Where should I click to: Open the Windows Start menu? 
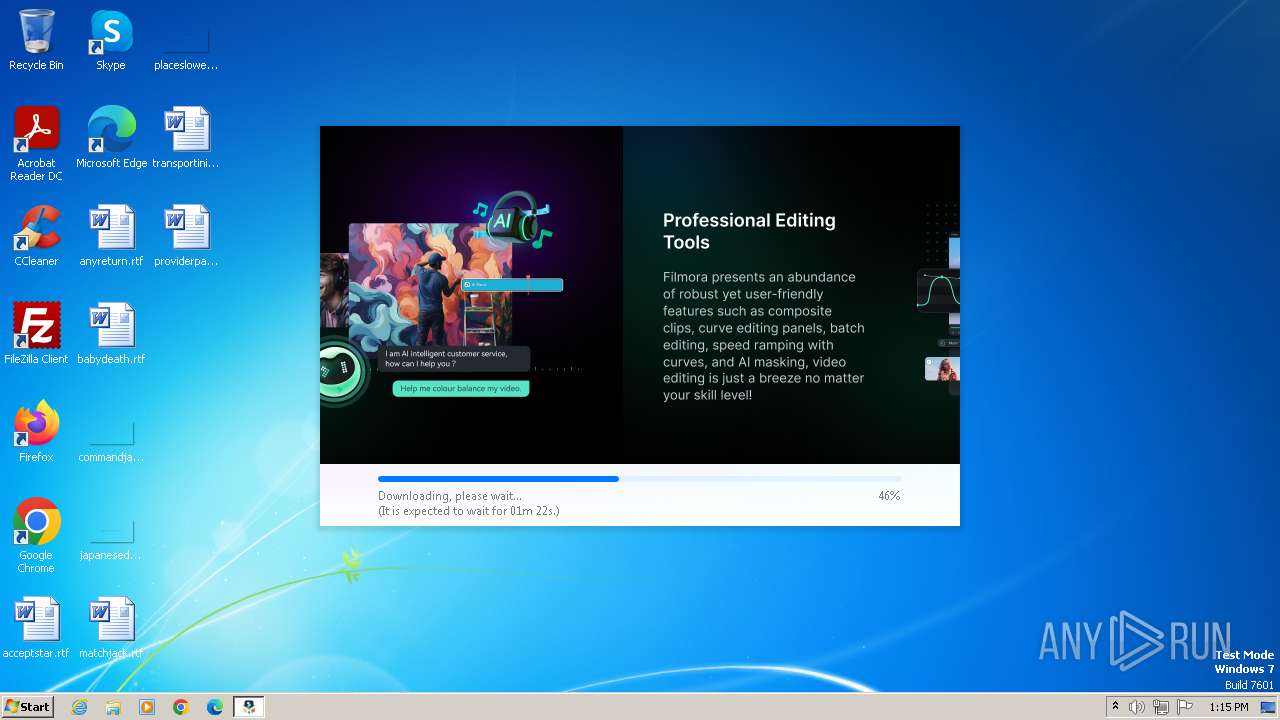coord(27,707)
